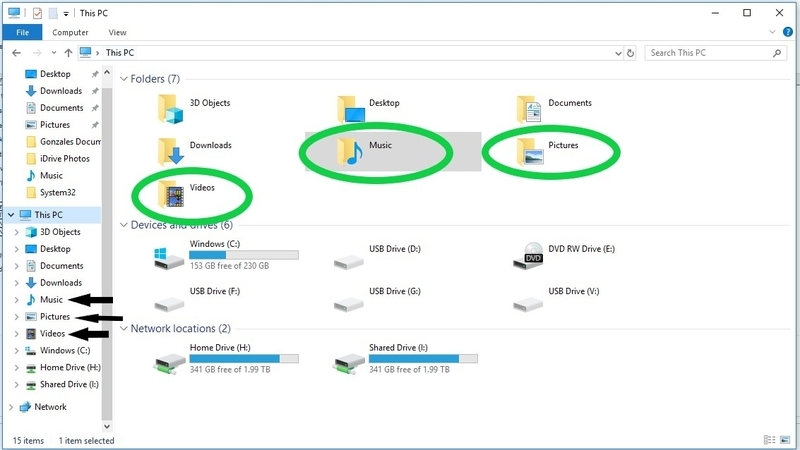Collapse the Network locations (2) group
This screenshot has width=800, height=450.
[124, 329]
